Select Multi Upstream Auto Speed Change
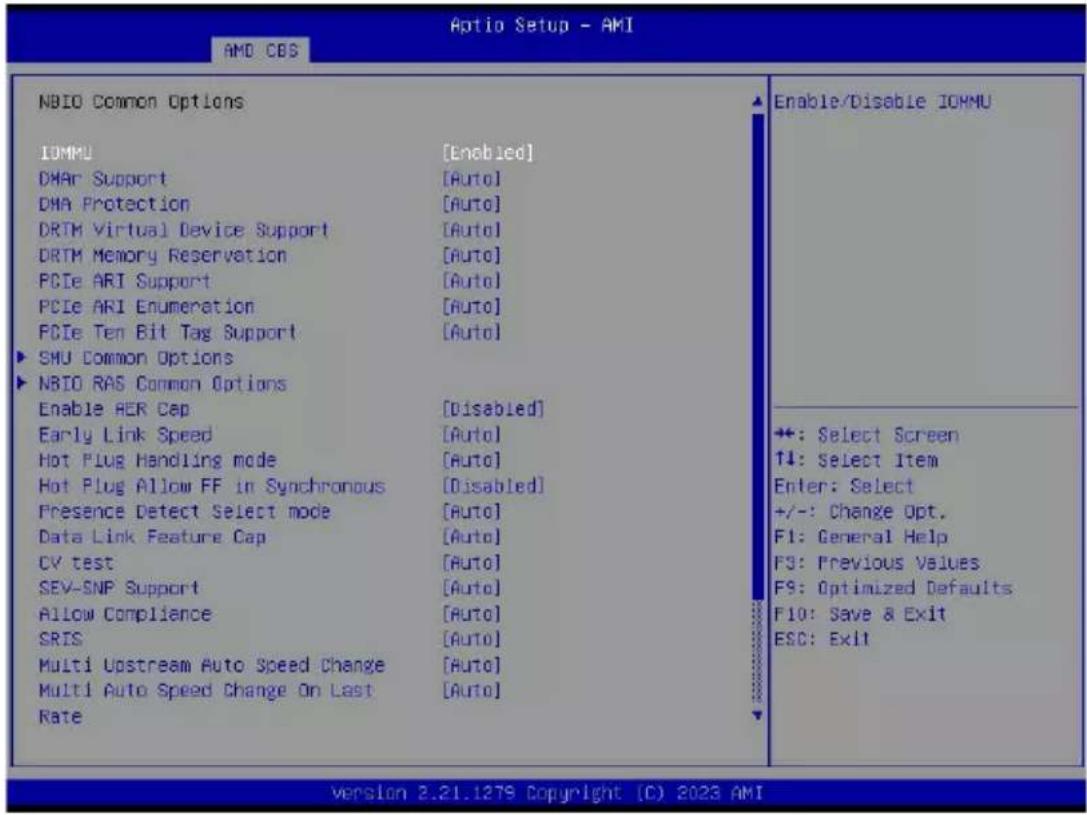 coord(211,666)
